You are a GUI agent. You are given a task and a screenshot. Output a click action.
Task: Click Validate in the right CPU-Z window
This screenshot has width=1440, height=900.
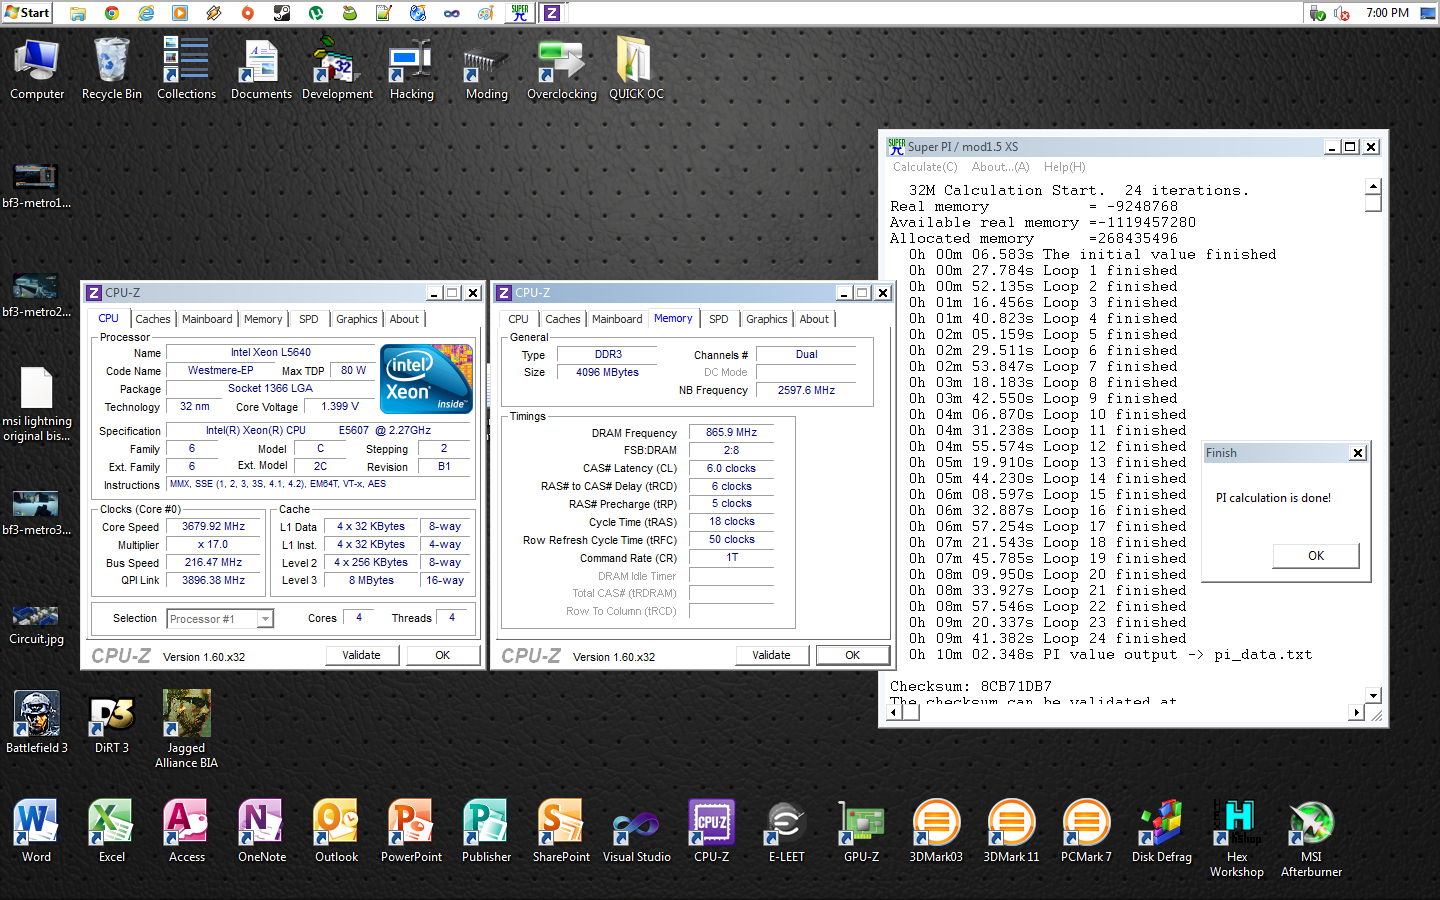[x=771, y=655]
